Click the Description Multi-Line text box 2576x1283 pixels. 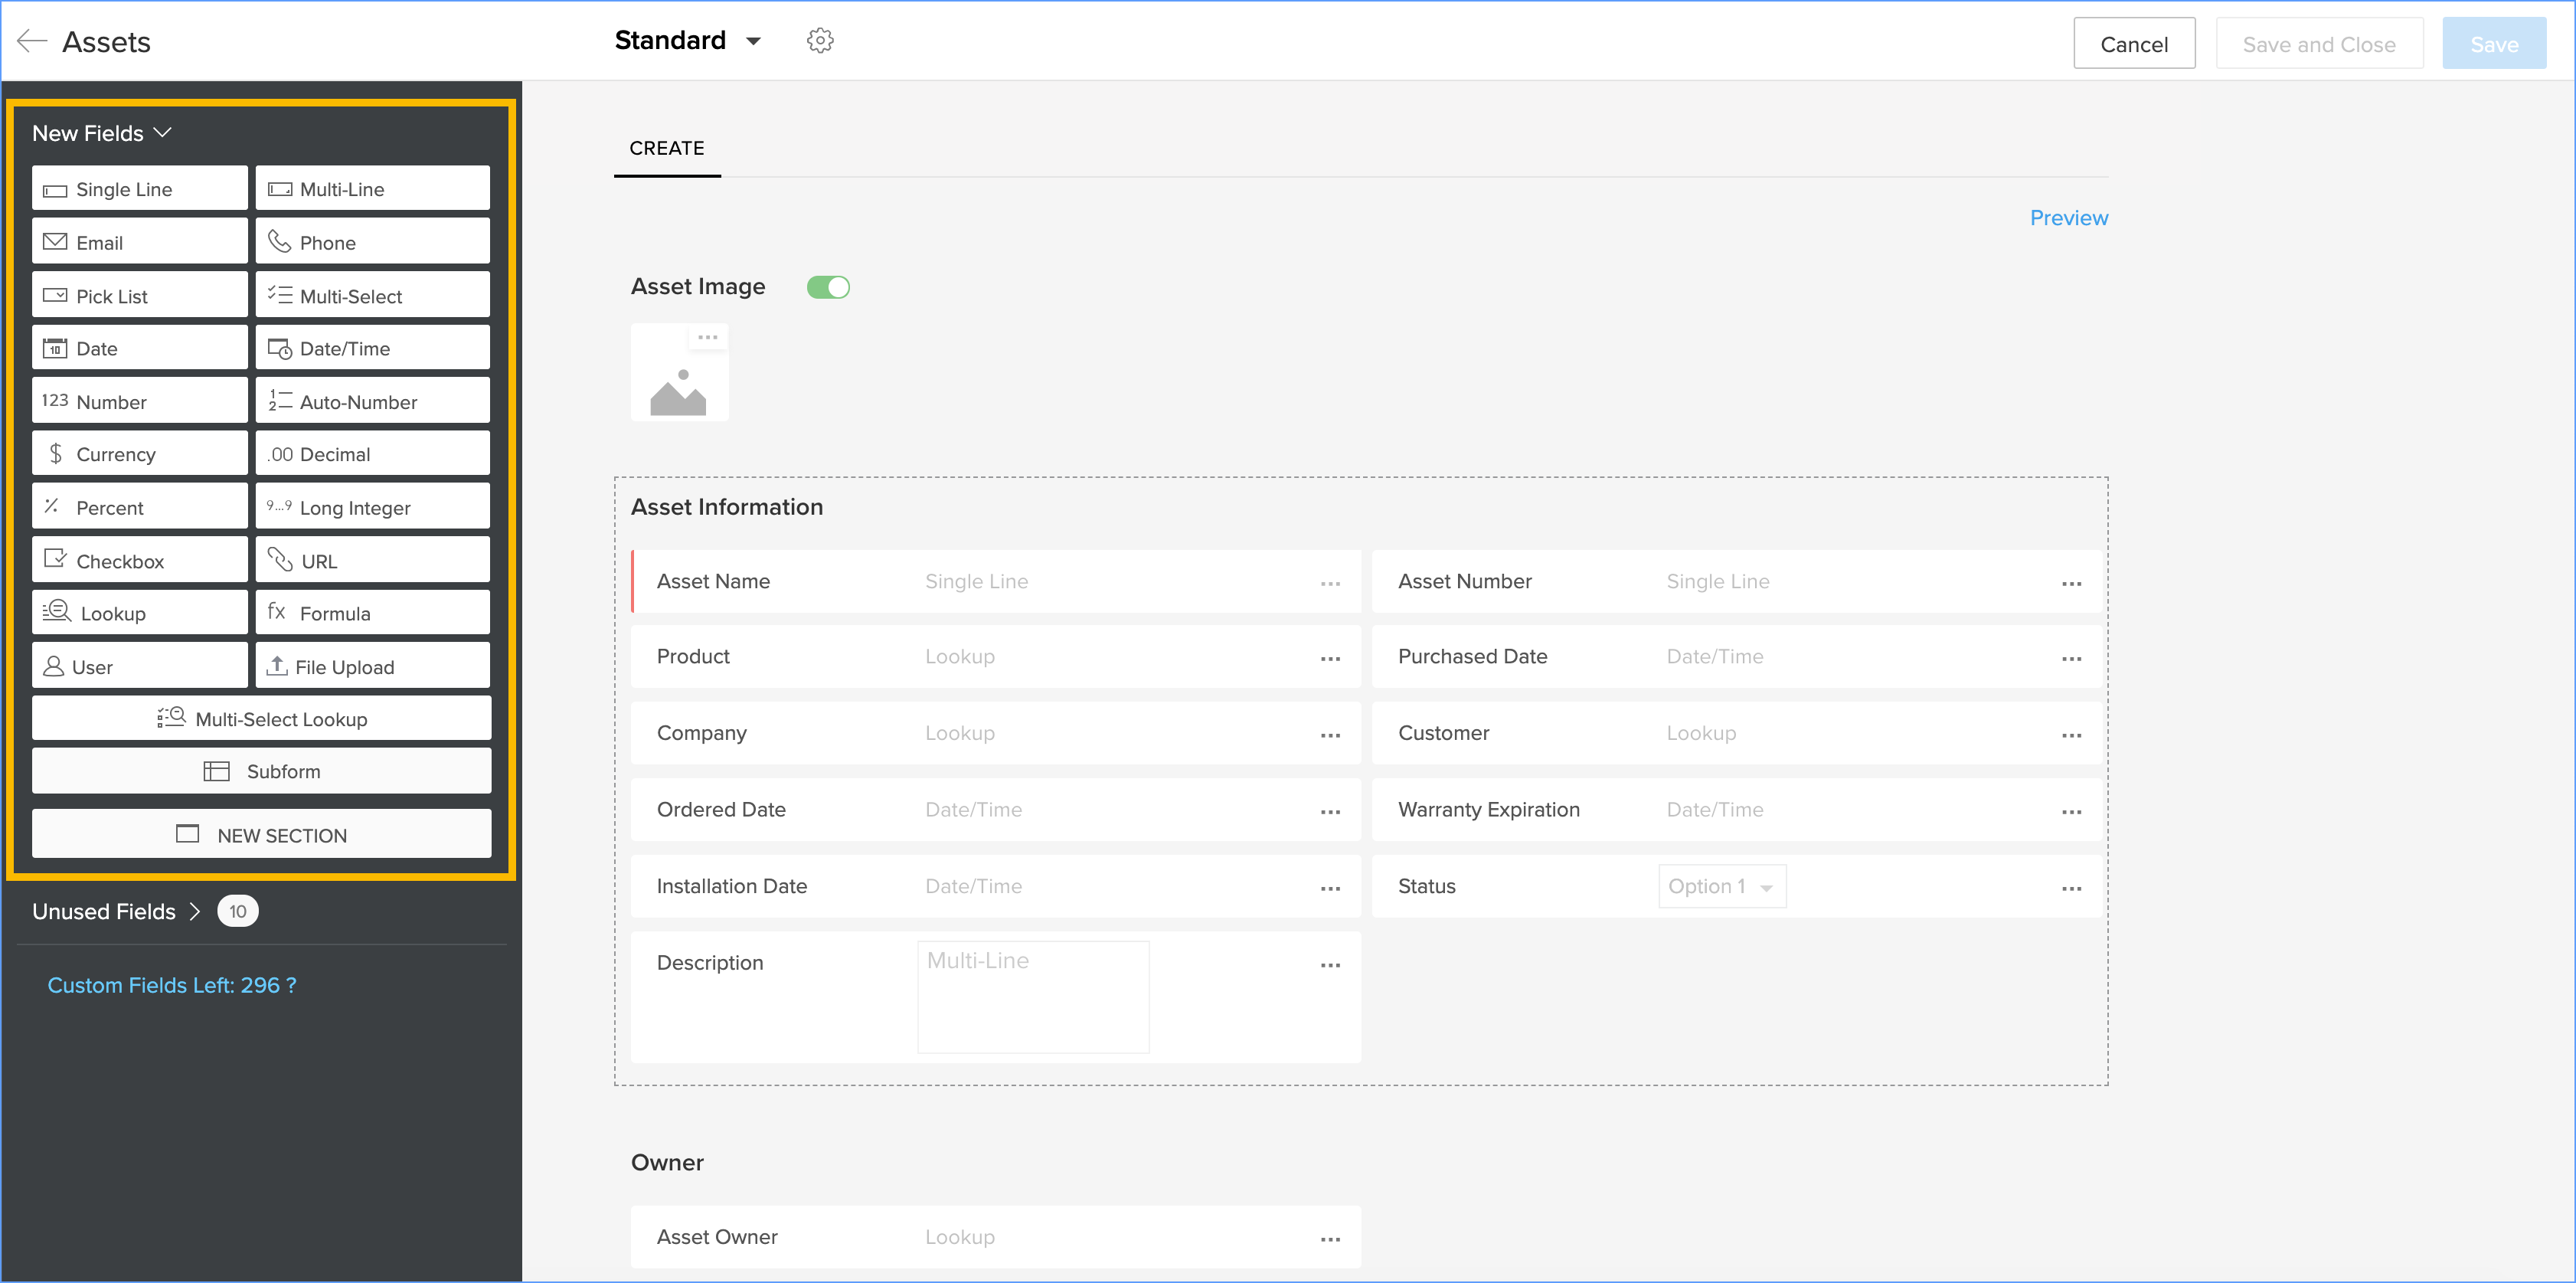coord(1033,996)
